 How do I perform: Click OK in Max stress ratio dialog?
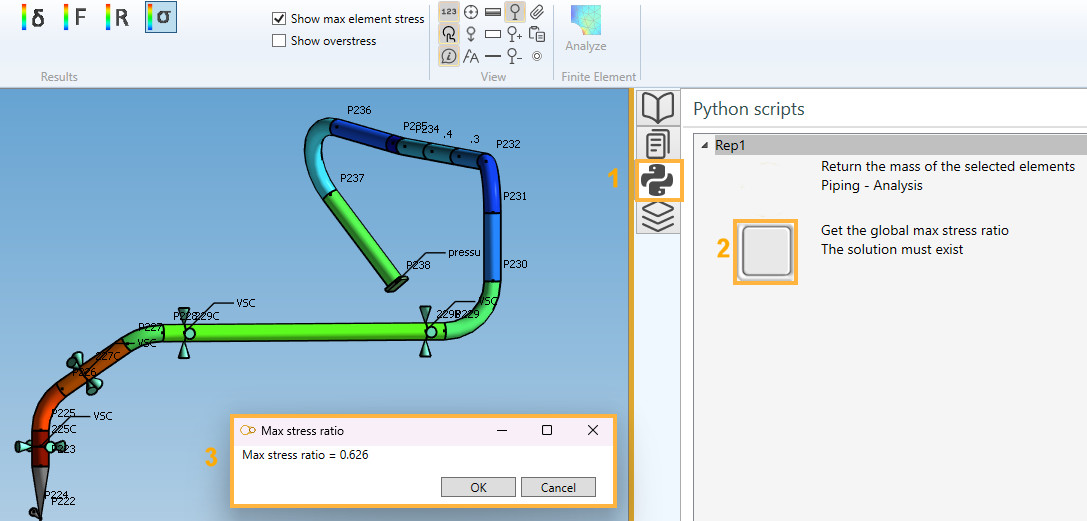[478, 487]
